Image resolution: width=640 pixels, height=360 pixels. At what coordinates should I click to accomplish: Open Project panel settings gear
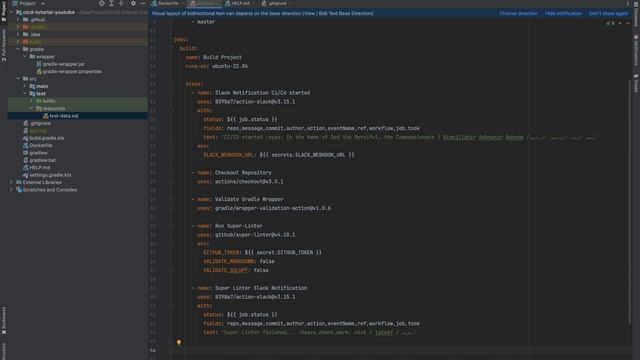coord(133,3)
